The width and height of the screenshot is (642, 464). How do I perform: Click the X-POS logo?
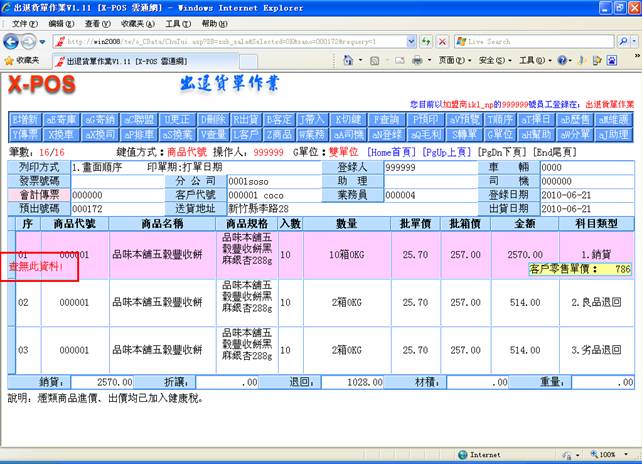(x=43, y=87)
